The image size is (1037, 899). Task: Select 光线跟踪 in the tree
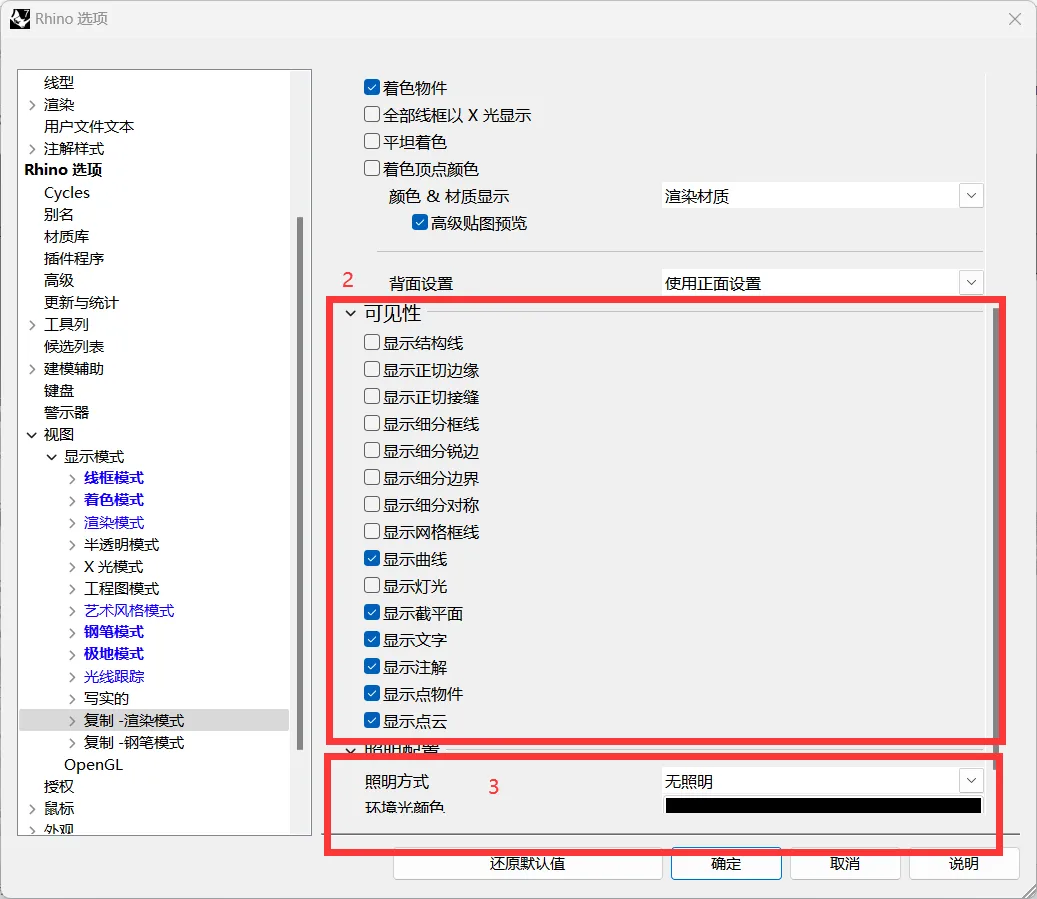pos(114,676)
